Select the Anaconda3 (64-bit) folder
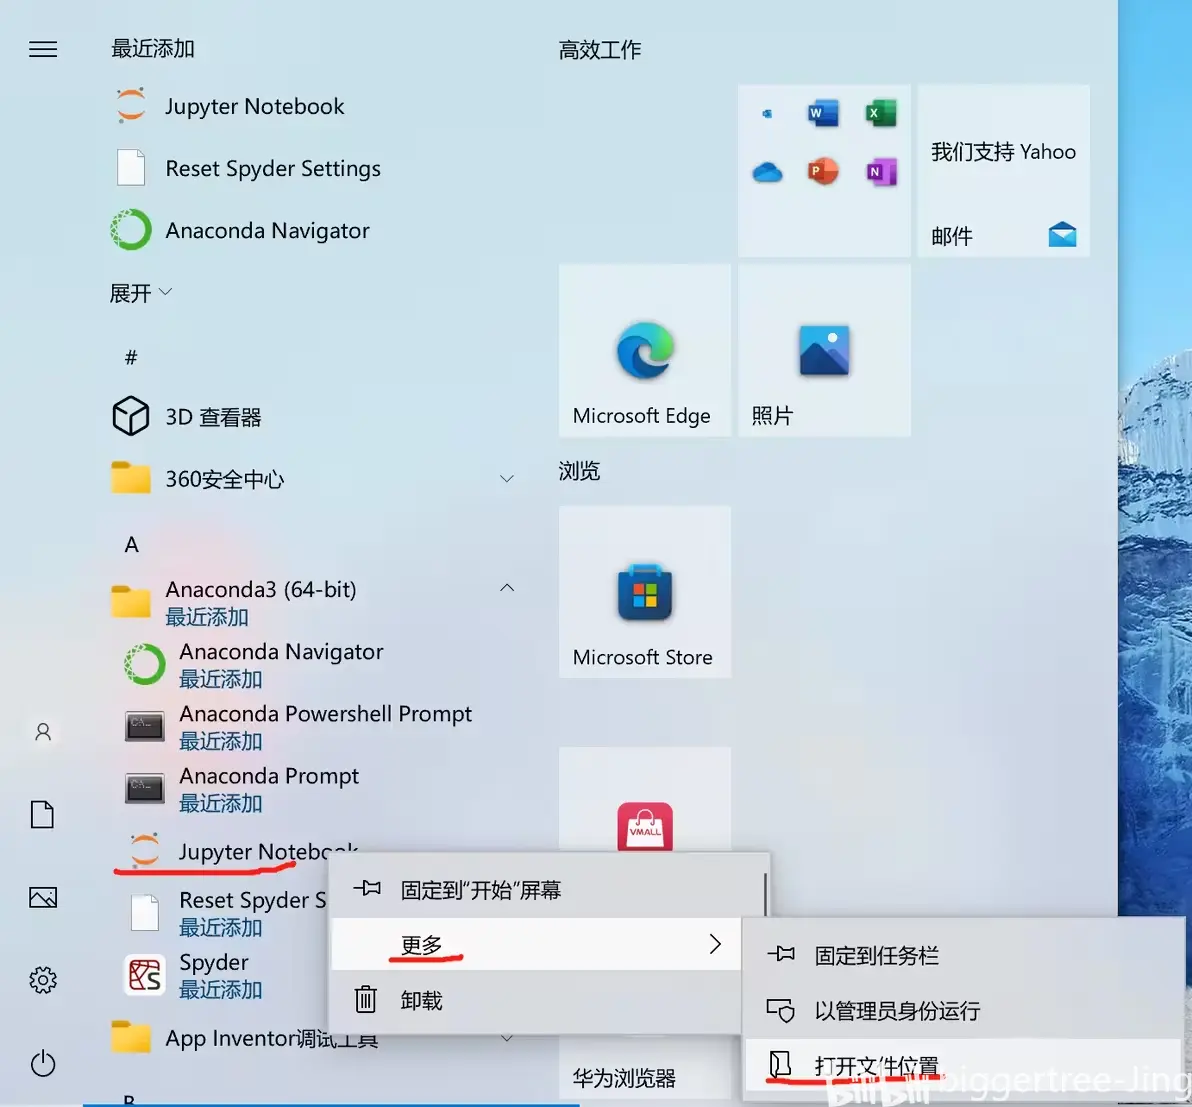The height and width of the screenshot is (1107, 1192). pyautogui.click(x=261, y=601)
